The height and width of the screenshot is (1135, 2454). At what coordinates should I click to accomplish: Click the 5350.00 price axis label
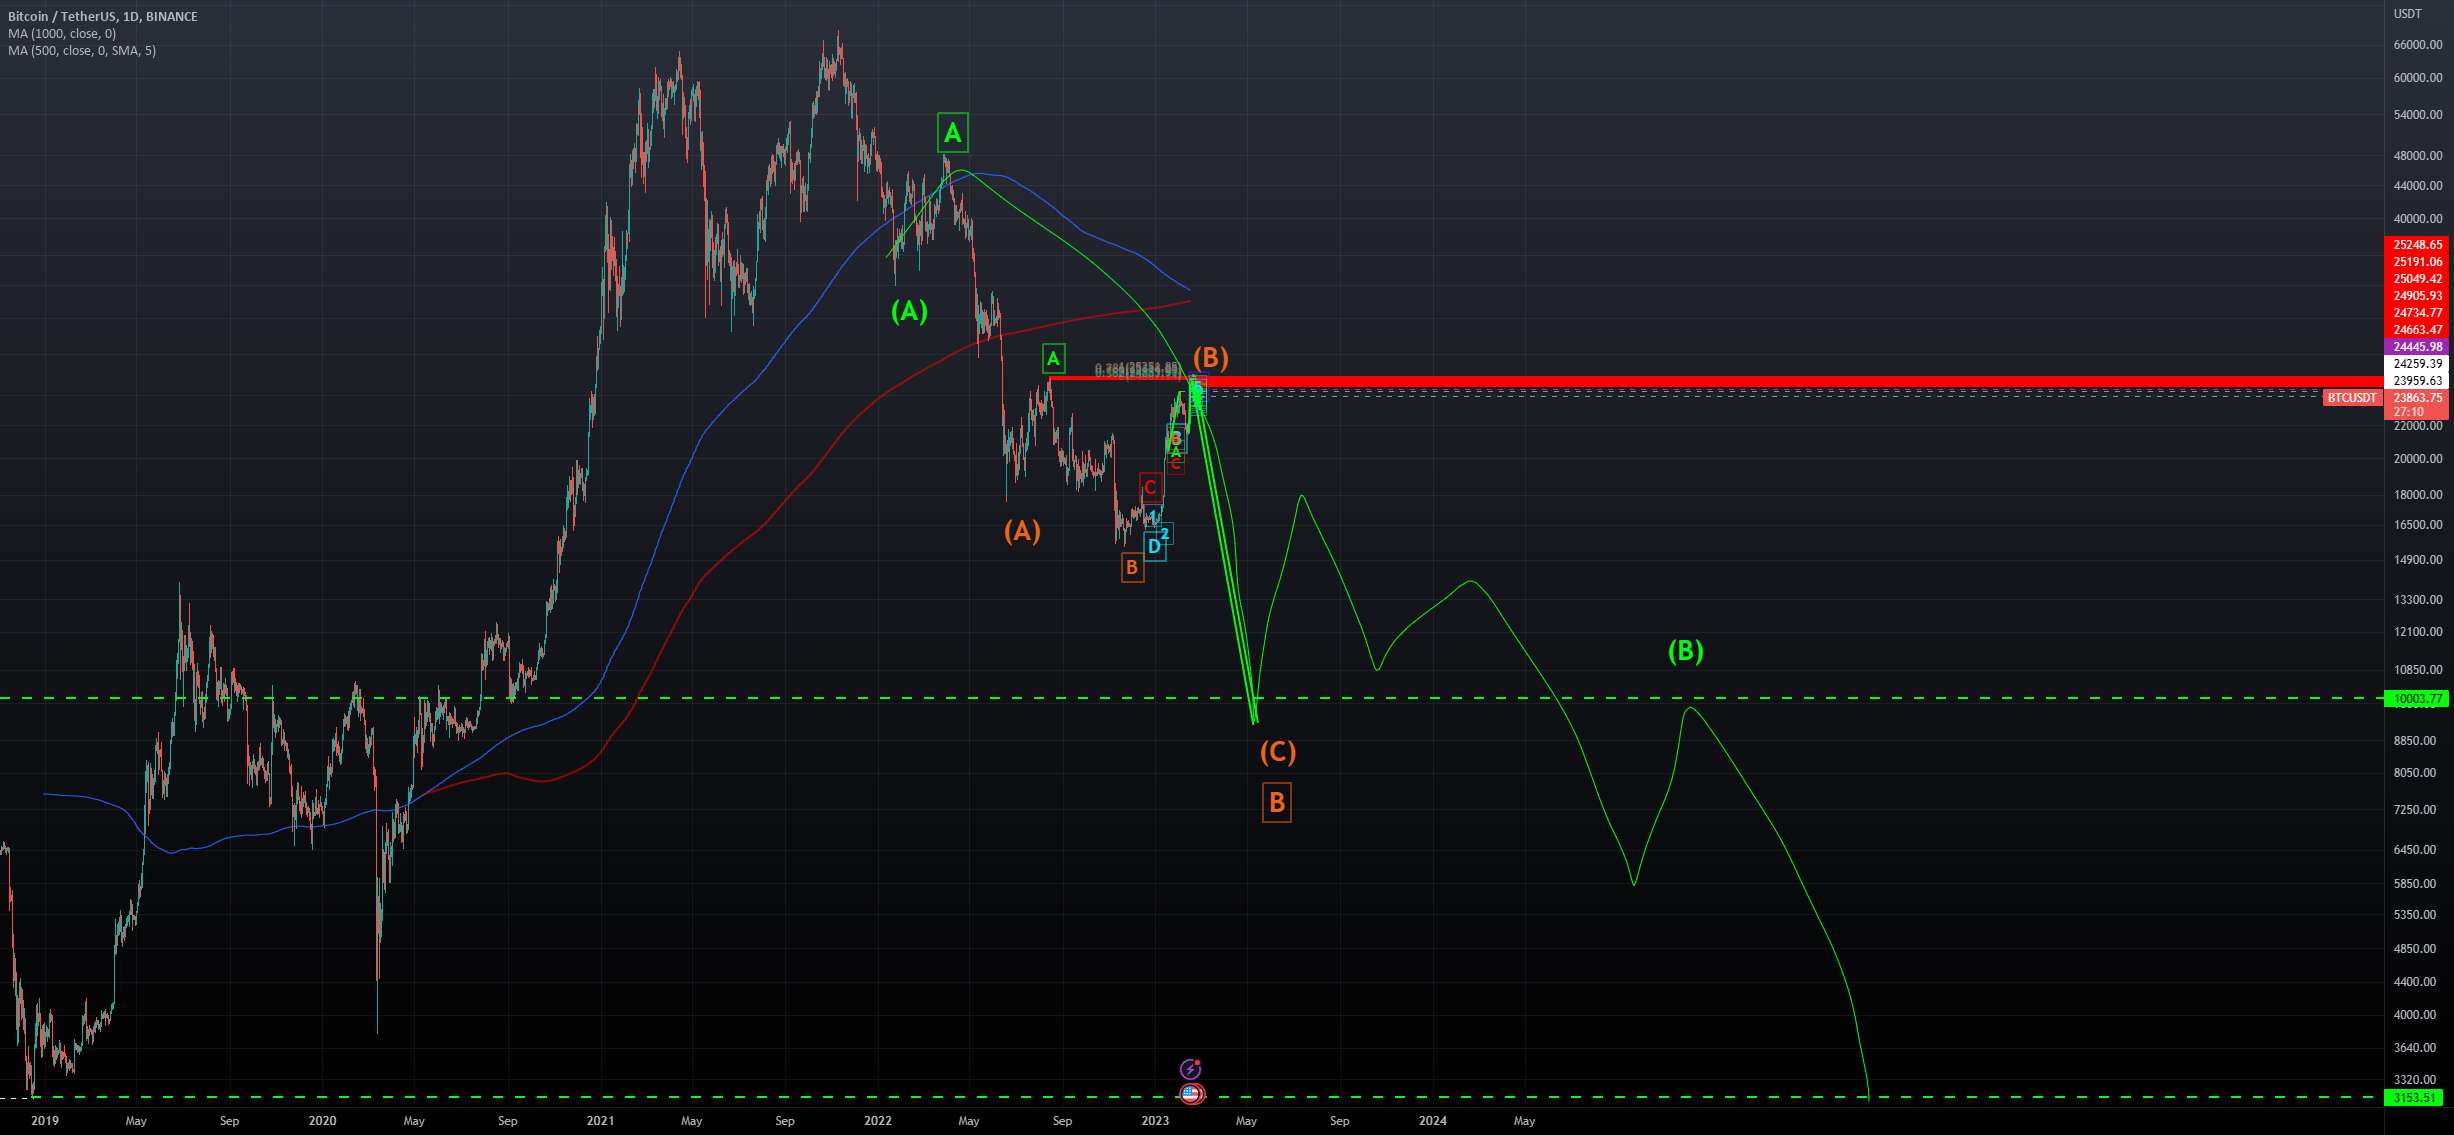(x=2415, y=915)
